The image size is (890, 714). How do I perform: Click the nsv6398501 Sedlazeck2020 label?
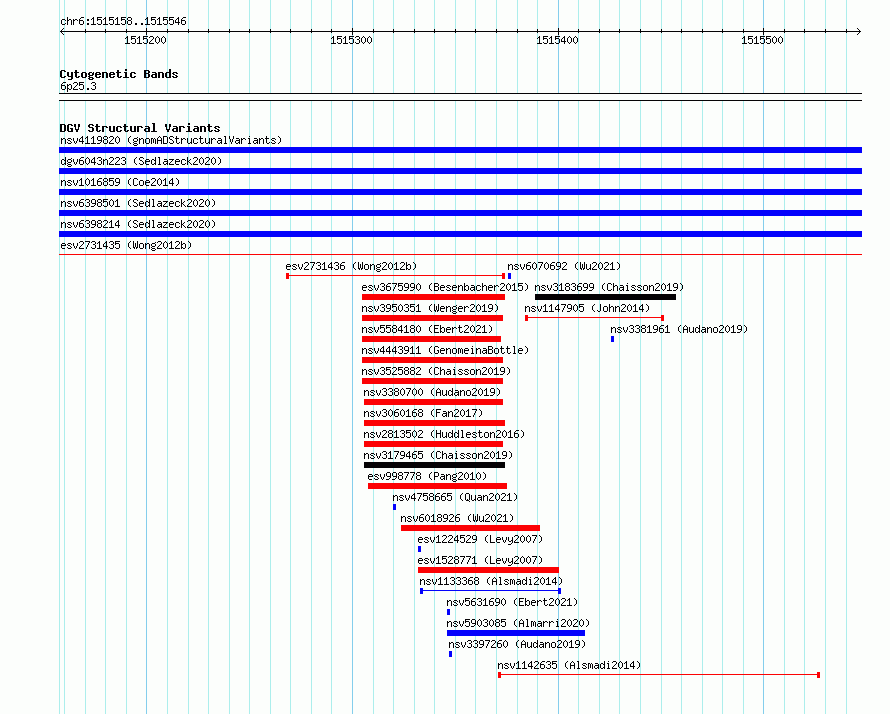(x=138, y=203)
